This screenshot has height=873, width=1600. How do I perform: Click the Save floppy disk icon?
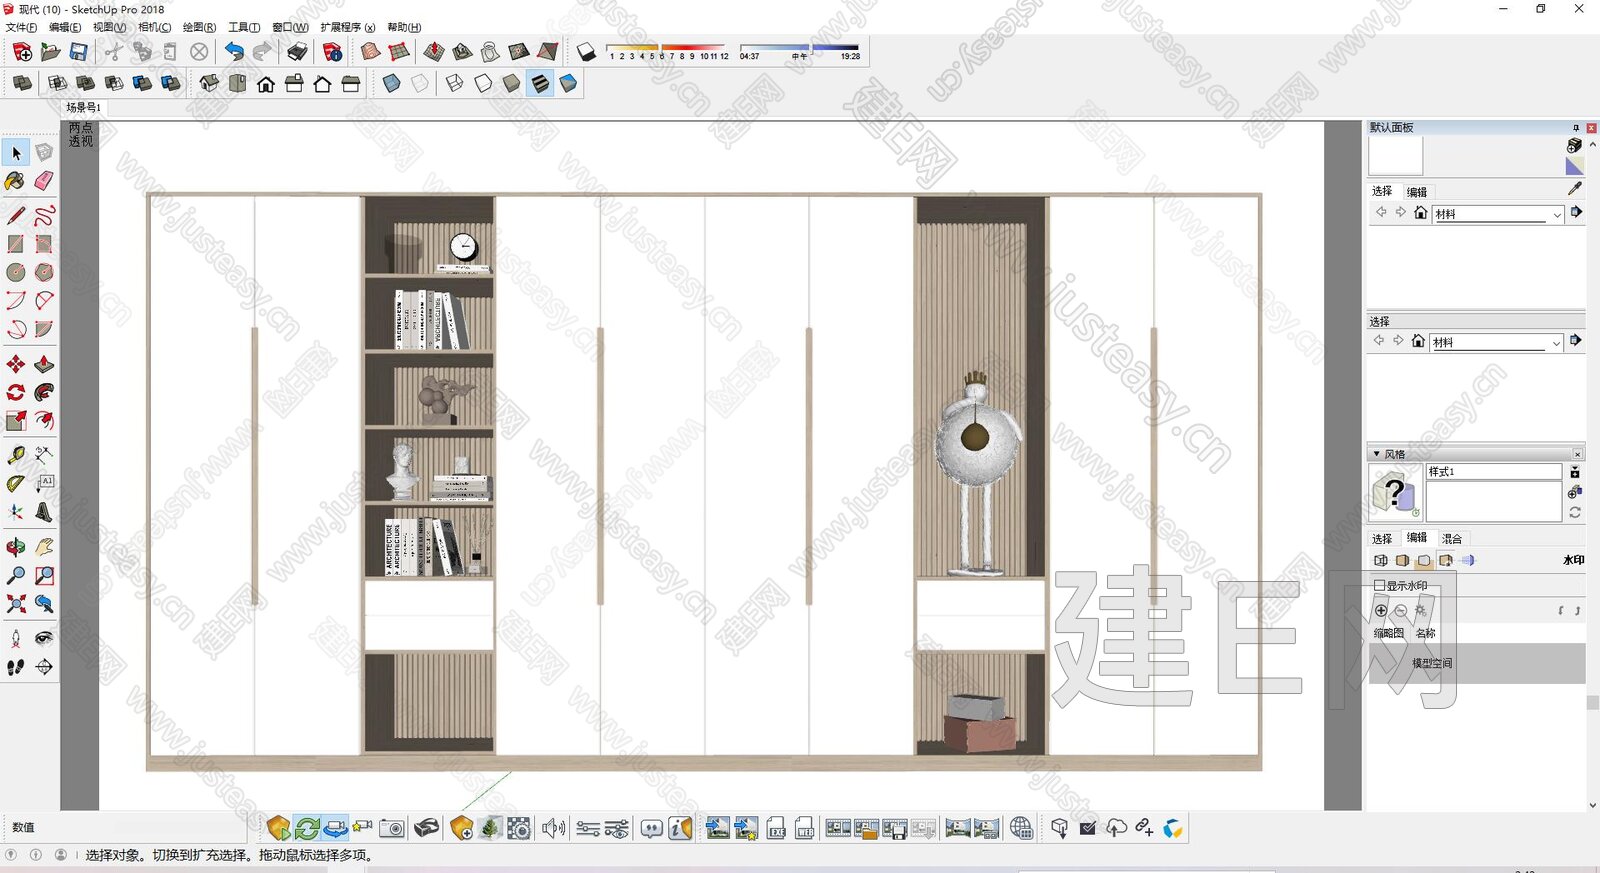tap(79, 52)
